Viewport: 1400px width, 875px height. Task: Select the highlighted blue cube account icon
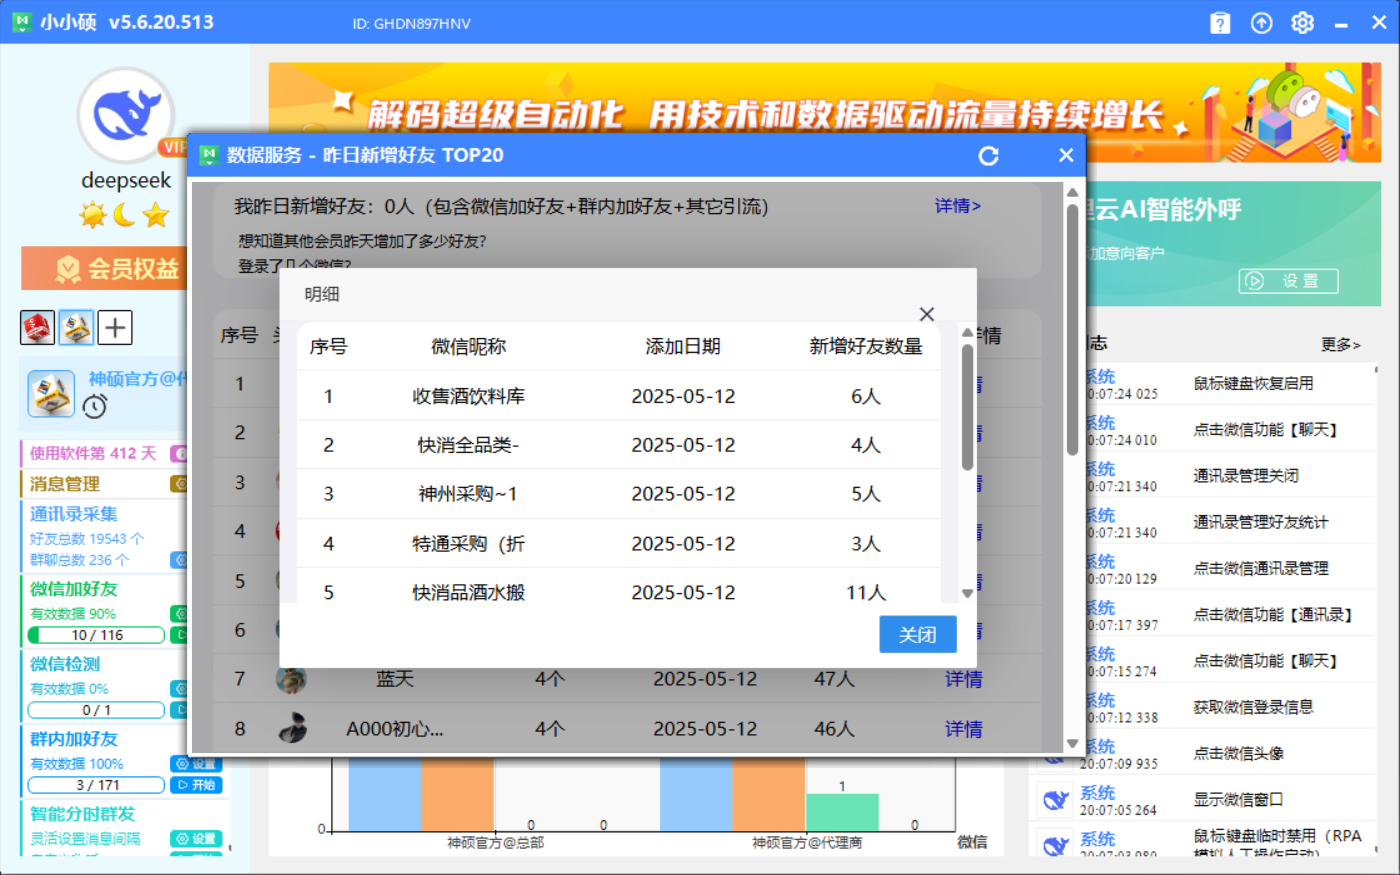point(76,327)
